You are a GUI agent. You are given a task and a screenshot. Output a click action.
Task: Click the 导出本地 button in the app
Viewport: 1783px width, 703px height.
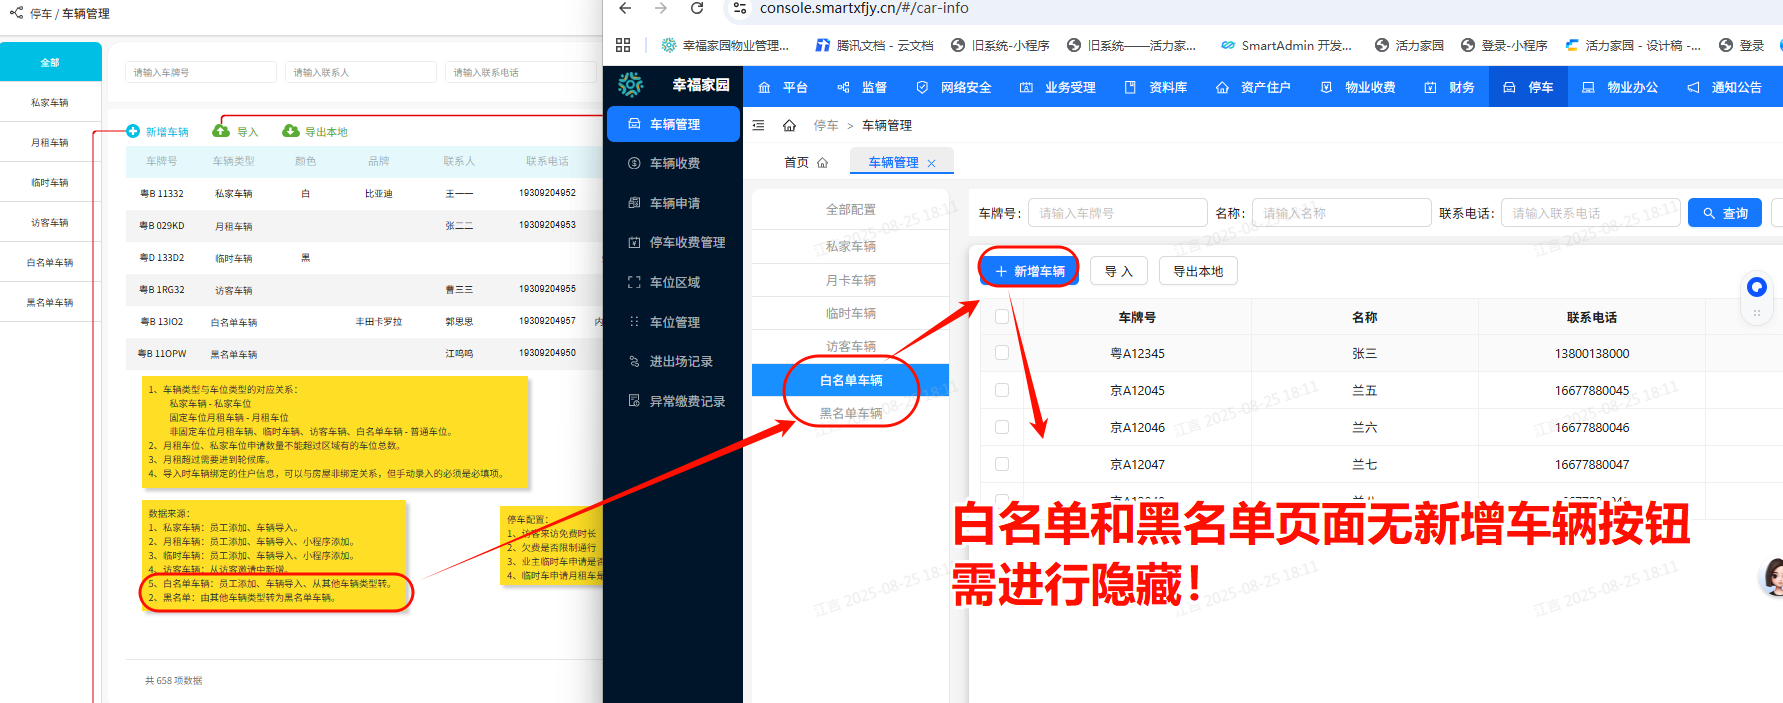(x=1198, y=271)
